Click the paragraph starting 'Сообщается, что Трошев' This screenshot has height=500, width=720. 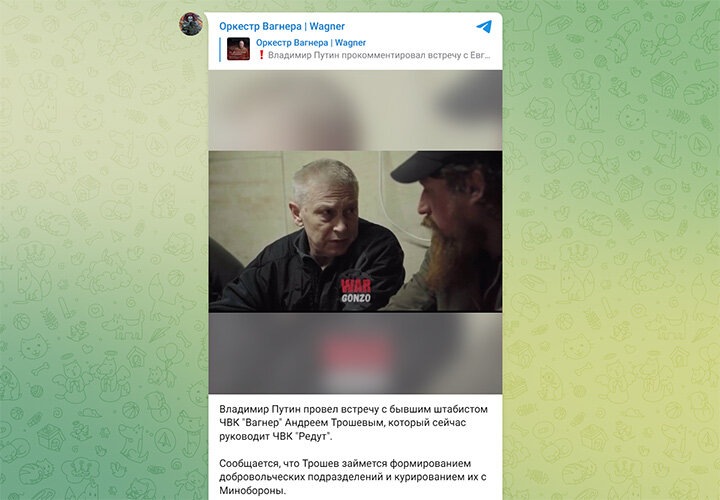[x=353, y=477]
